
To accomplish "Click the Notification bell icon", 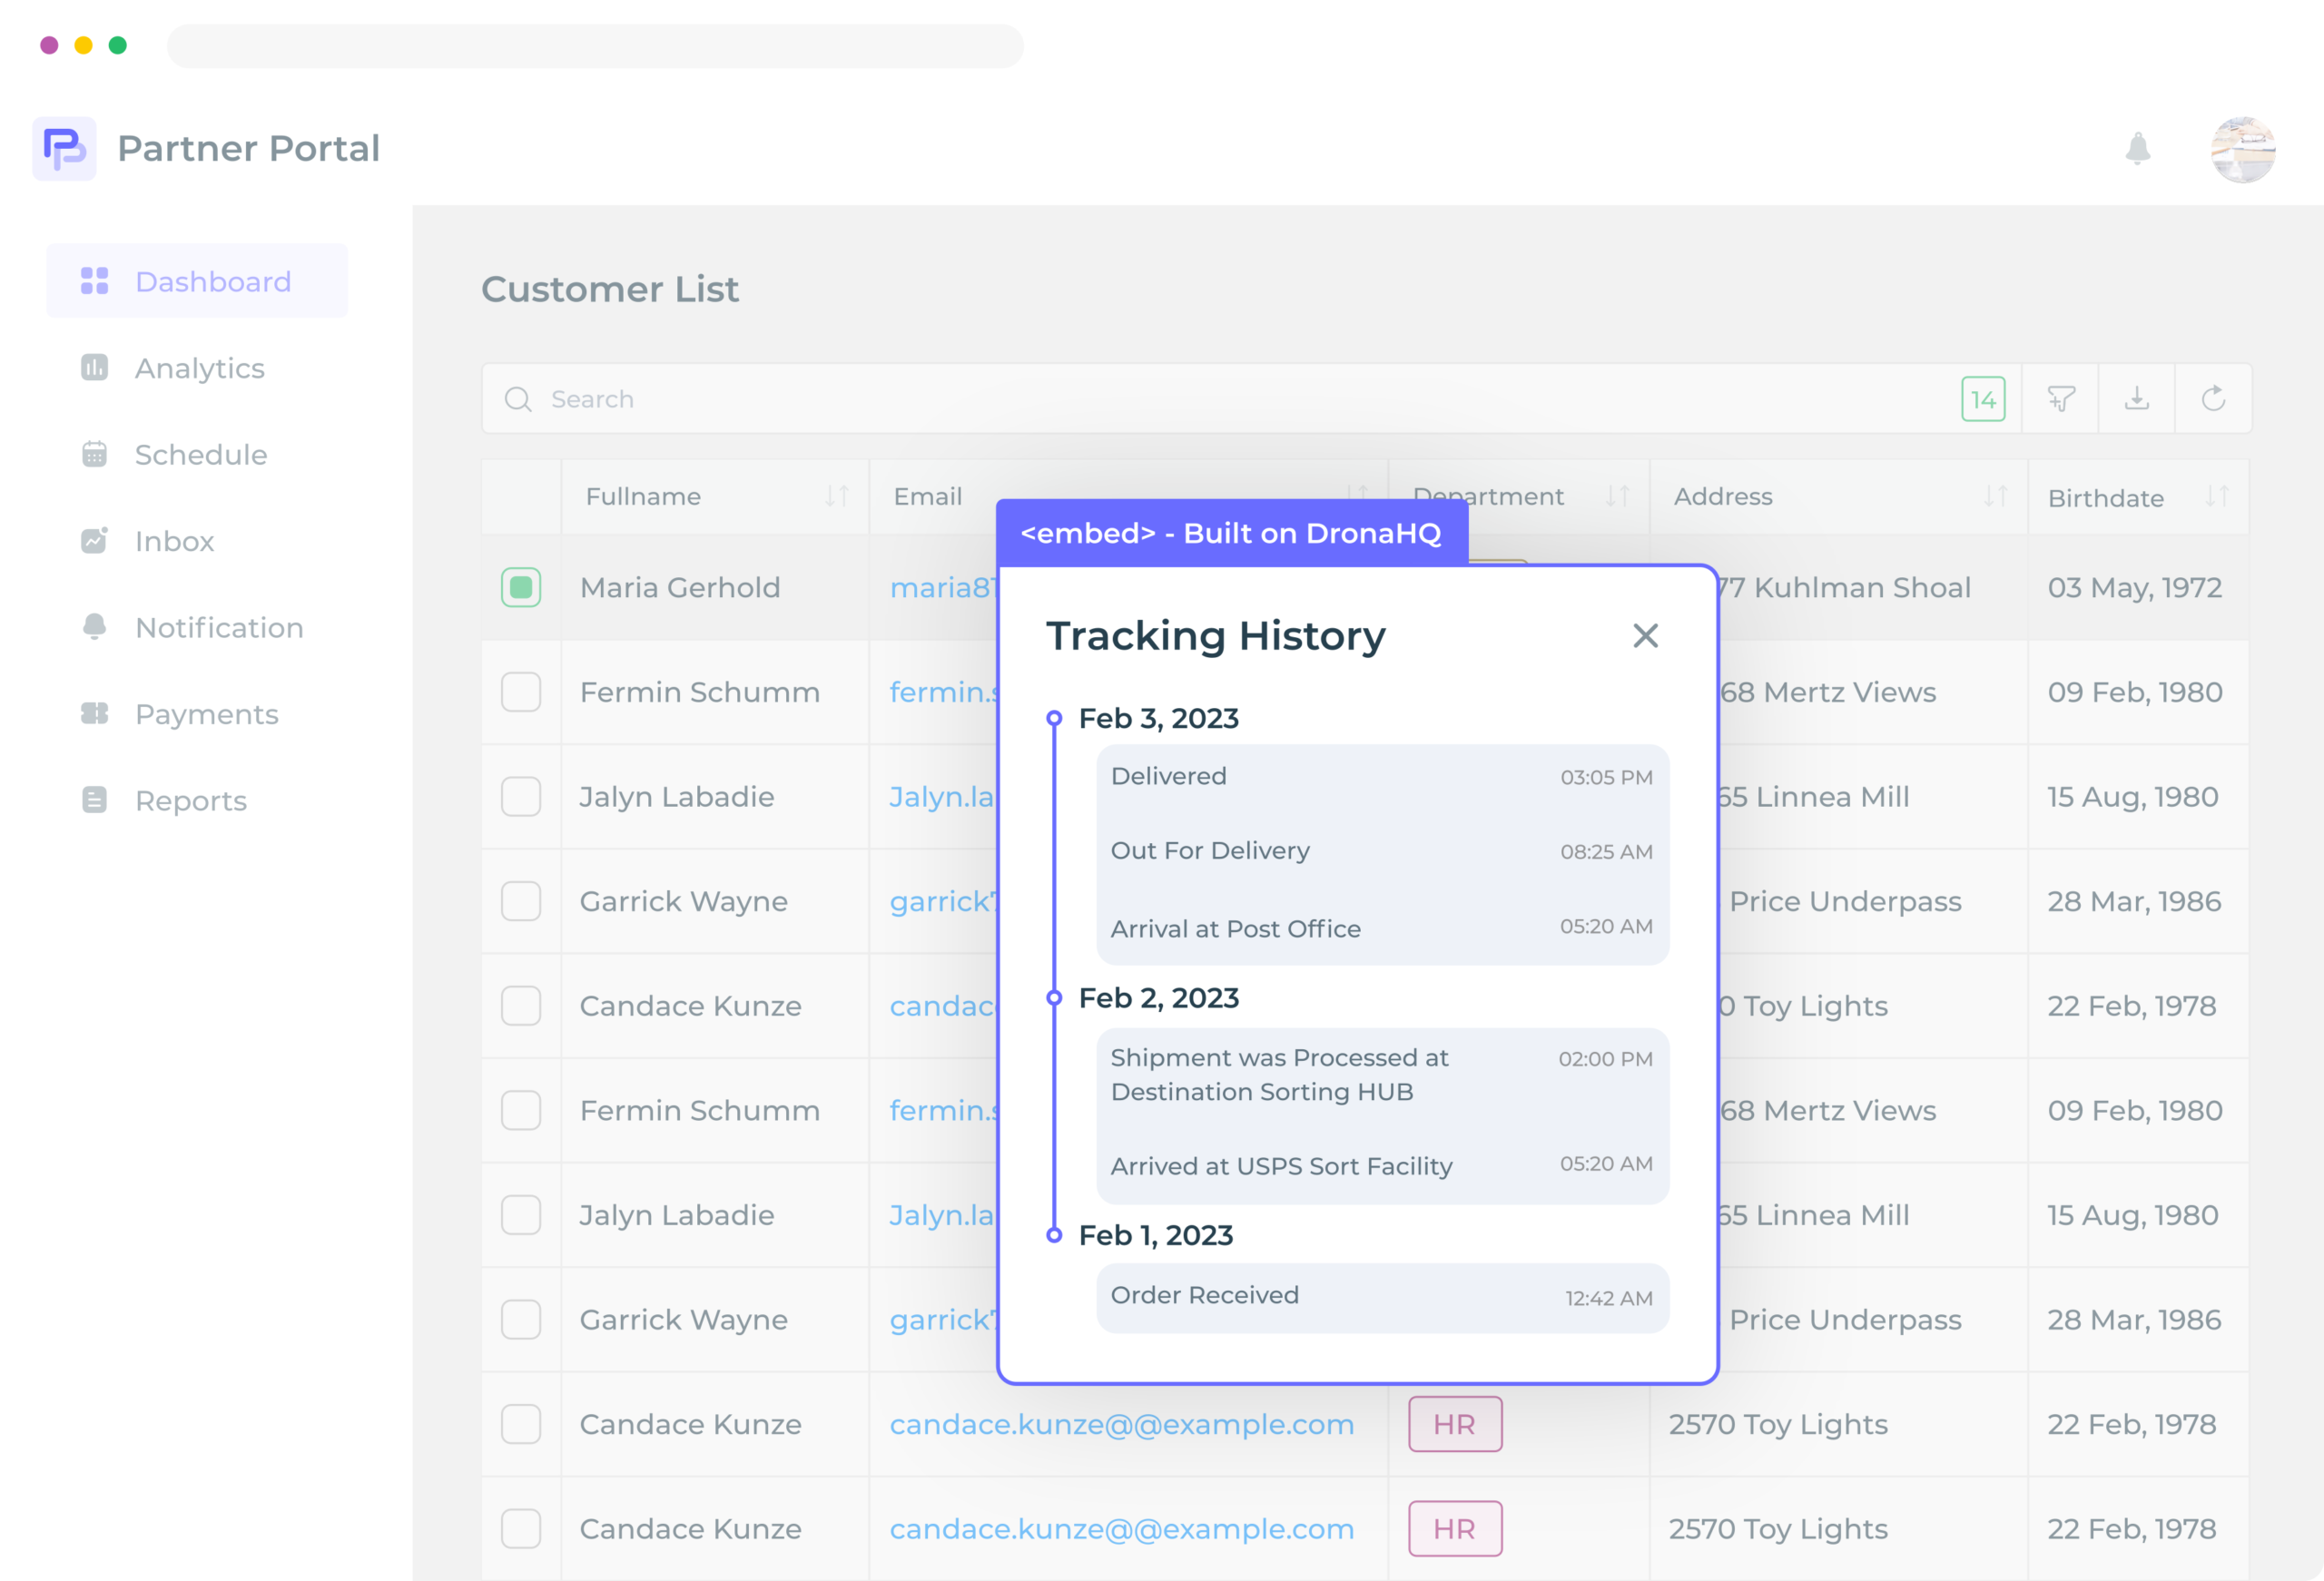I will [2137, 148].
